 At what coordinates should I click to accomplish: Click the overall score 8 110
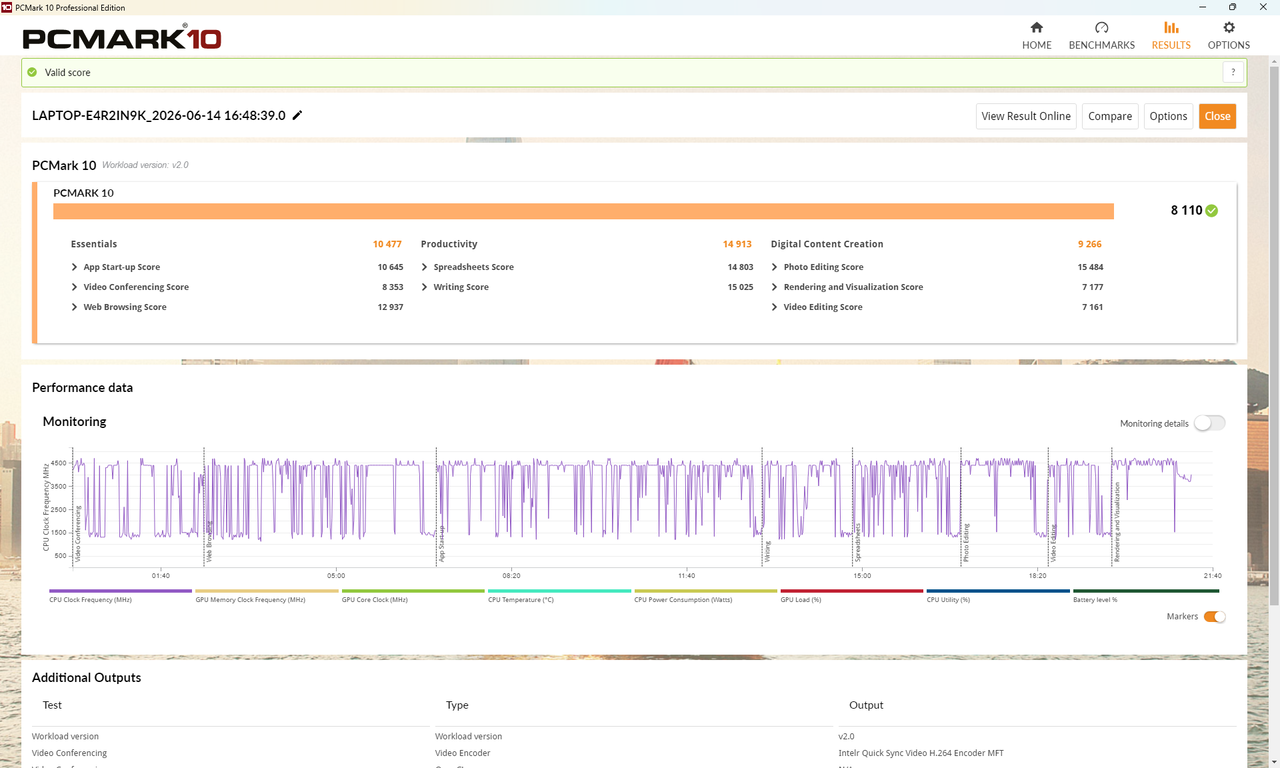tap(1186, 210)
